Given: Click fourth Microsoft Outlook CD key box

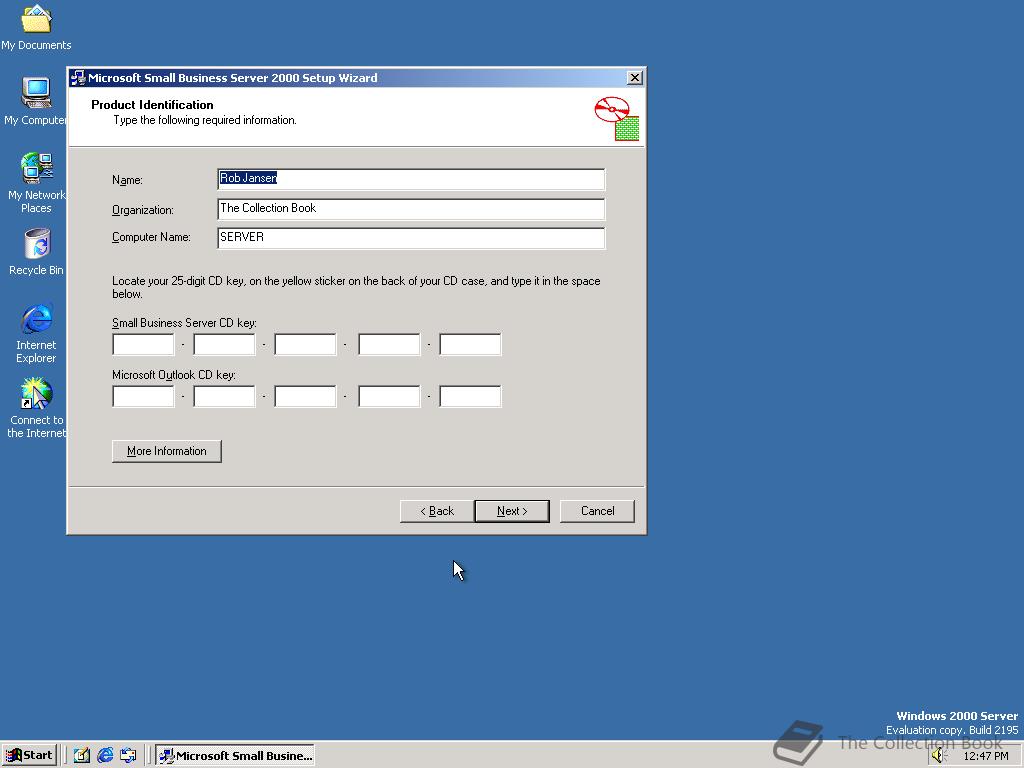Looking at the screenshot, I should tap(389, 396).
